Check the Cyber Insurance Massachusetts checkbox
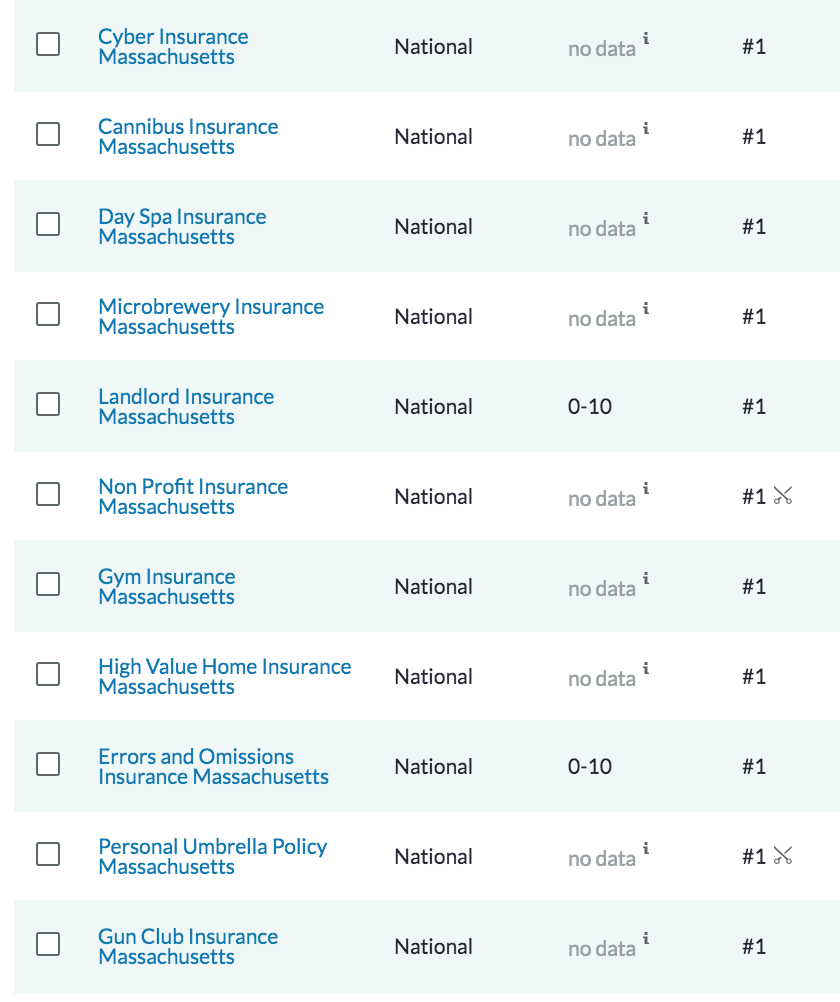This screenshot has width=840, height=1002. [x=48, y=44]
